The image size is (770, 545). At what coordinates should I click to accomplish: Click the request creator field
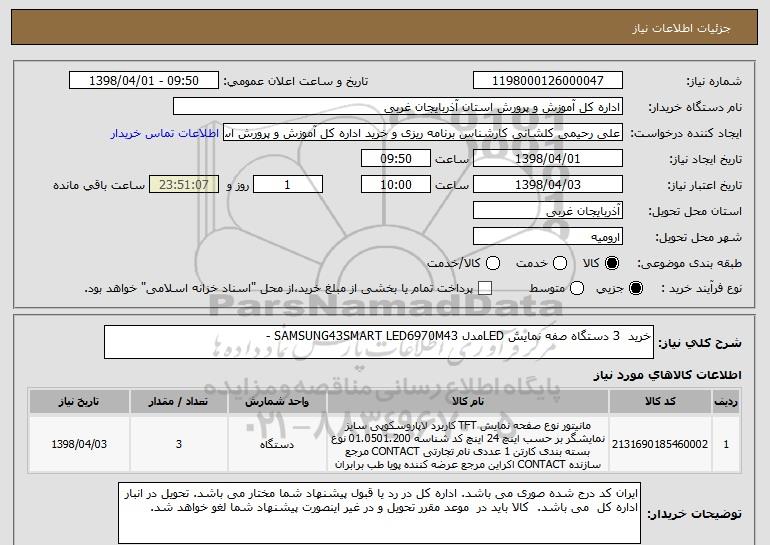point(423,133)
